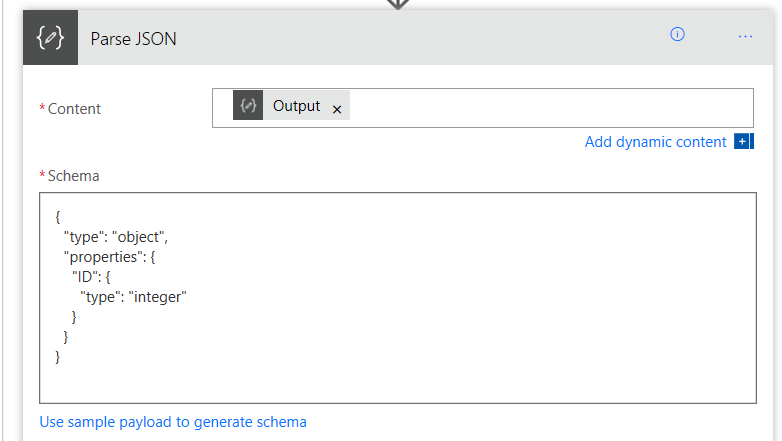Open the Add dynamic content link
Viewport: 782px width, 441px height.
[655, 142]
